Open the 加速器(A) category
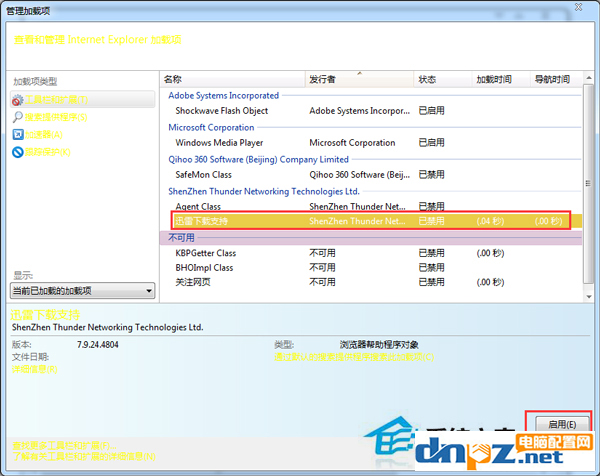This screenshot has width=600, height=476. point(44,135)
